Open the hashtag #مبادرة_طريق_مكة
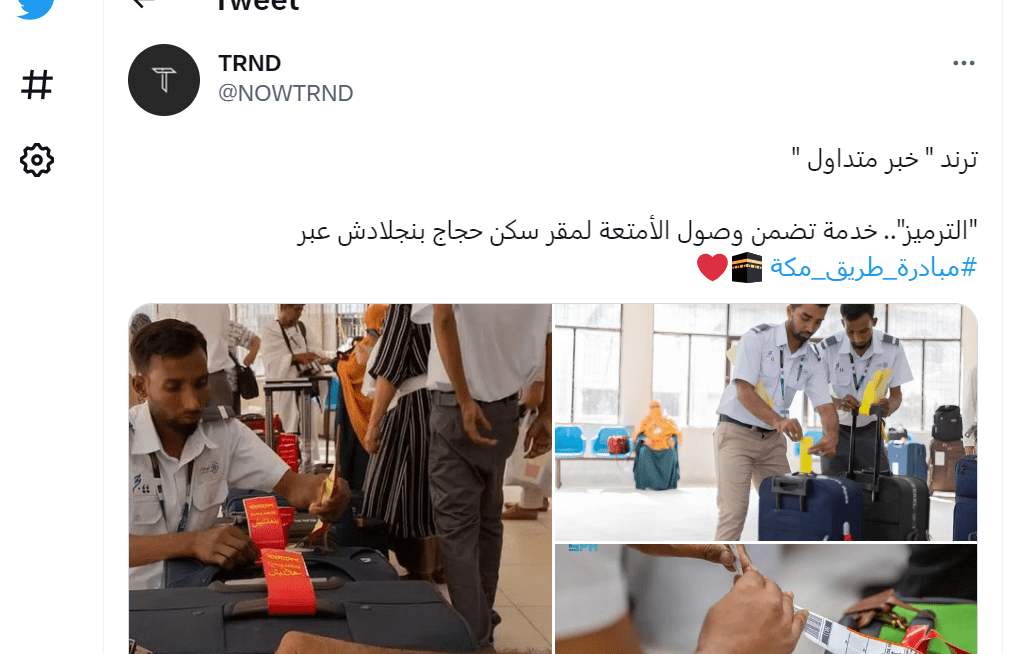The image size is (1009, 654). click(873, 267)
